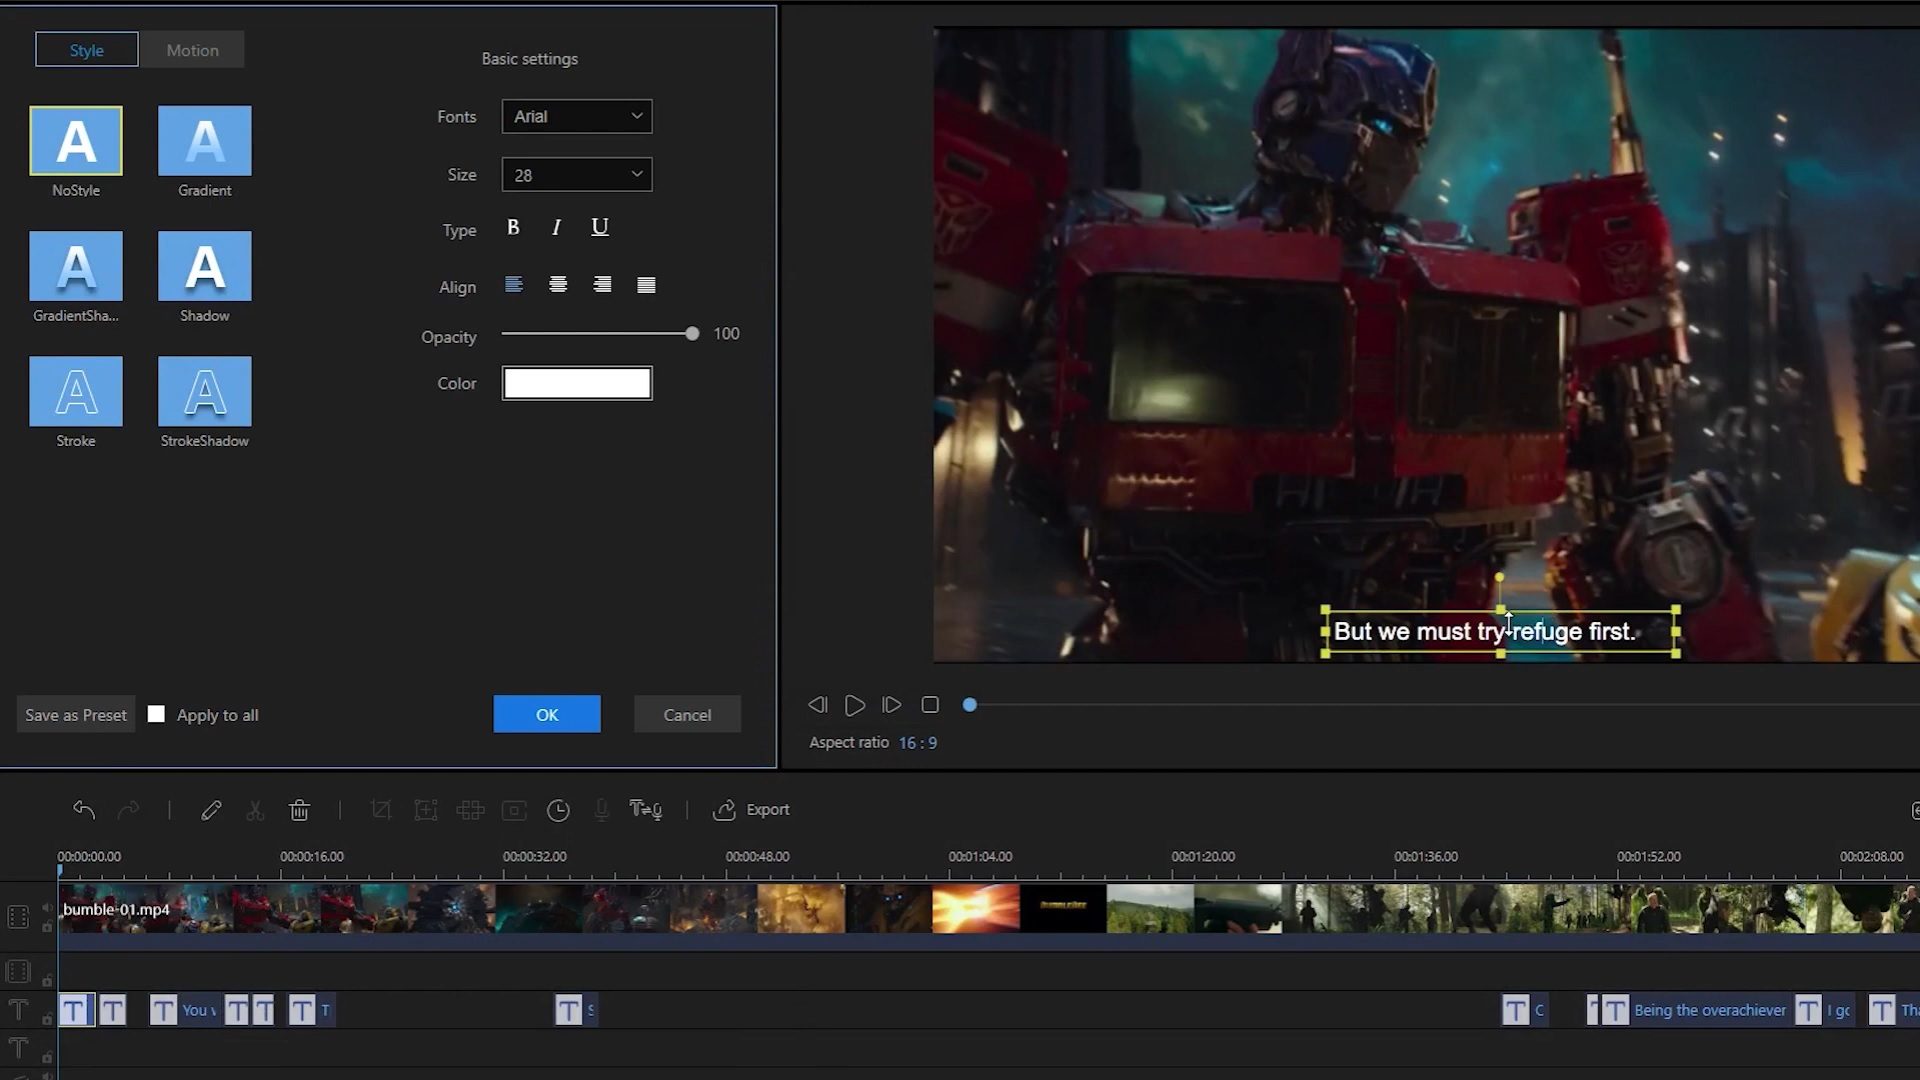This screenshot has height=1080, width=1920.
Task: Expand the font Size dropdown
Action: (576, 174)
